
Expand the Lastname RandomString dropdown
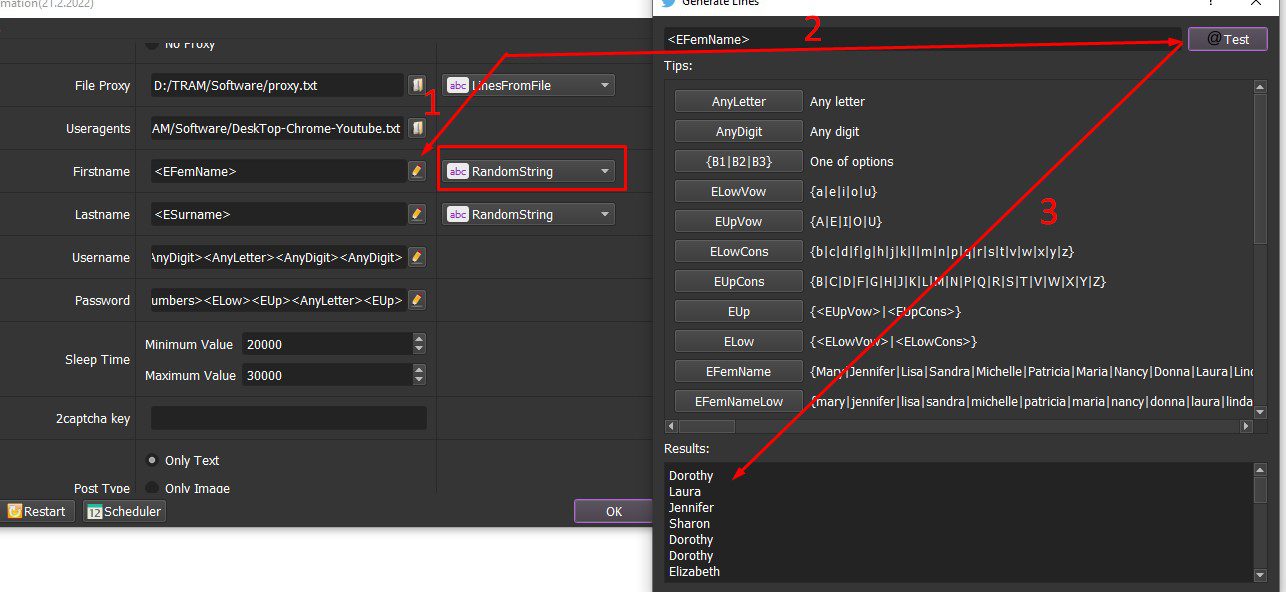pos(529,214)
